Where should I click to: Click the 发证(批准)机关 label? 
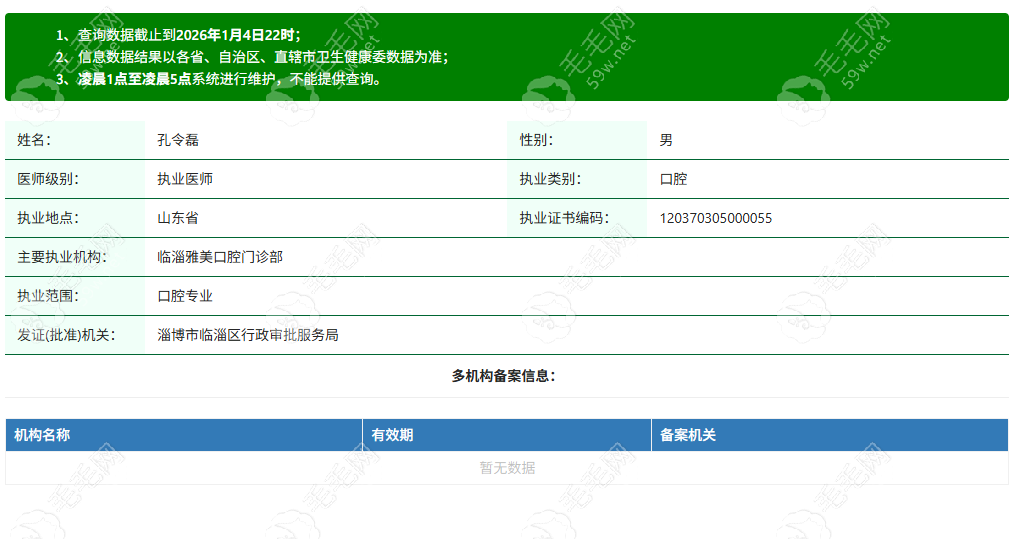coord(66,335)
